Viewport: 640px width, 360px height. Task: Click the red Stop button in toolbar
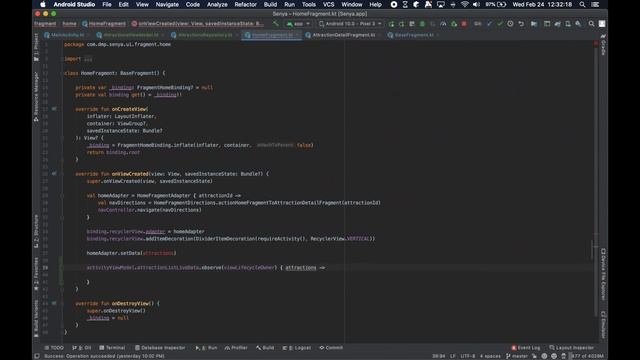click(464, 24)
